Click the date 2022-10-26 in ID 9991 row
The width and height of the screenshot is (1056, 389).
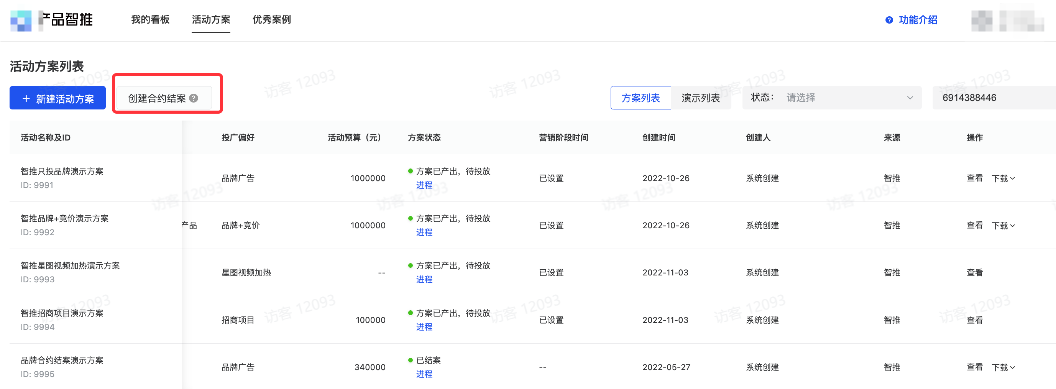pos(665,178)
